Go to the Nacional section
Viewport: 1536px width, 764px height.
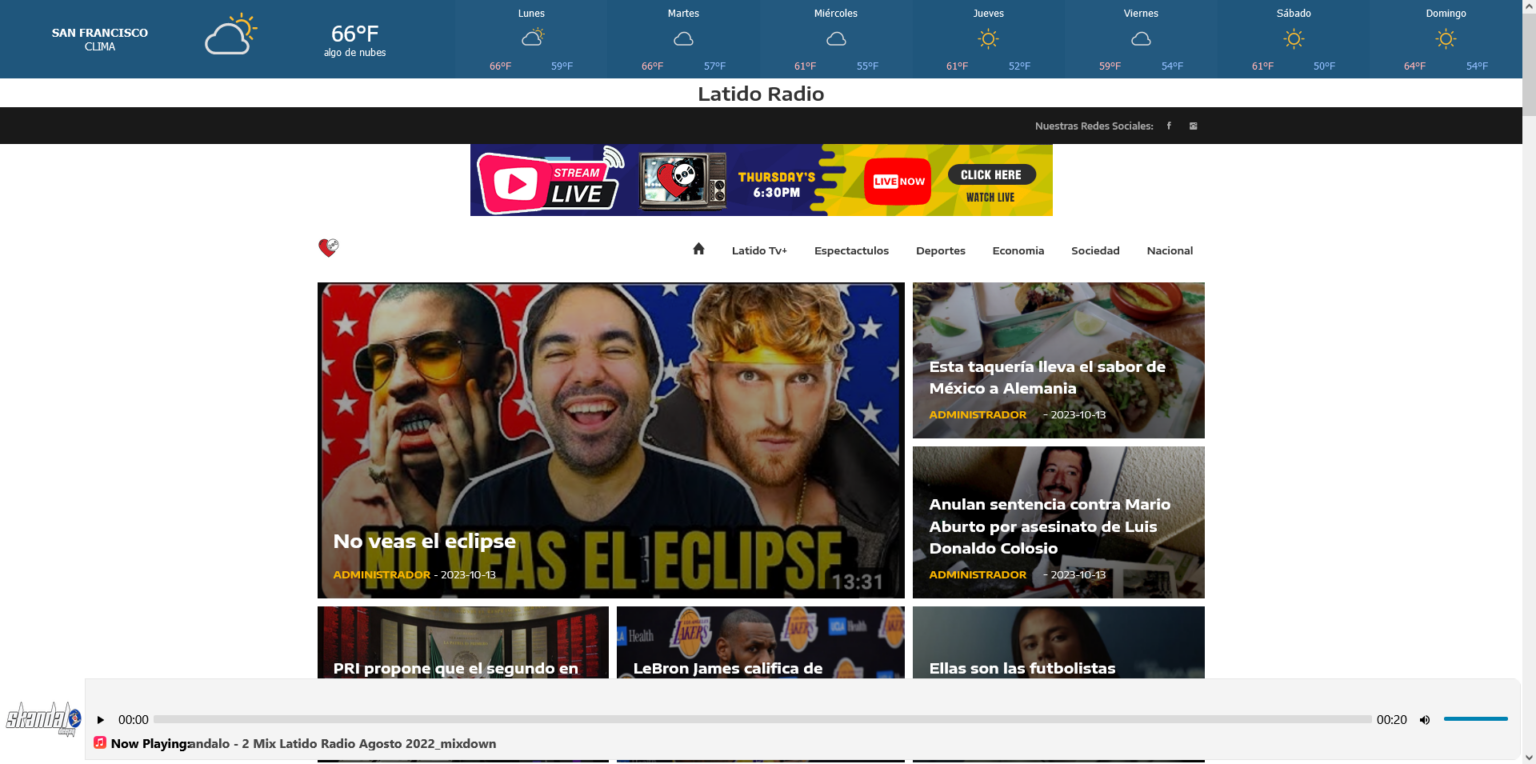pyautogui.click(x=1170, y=251)
